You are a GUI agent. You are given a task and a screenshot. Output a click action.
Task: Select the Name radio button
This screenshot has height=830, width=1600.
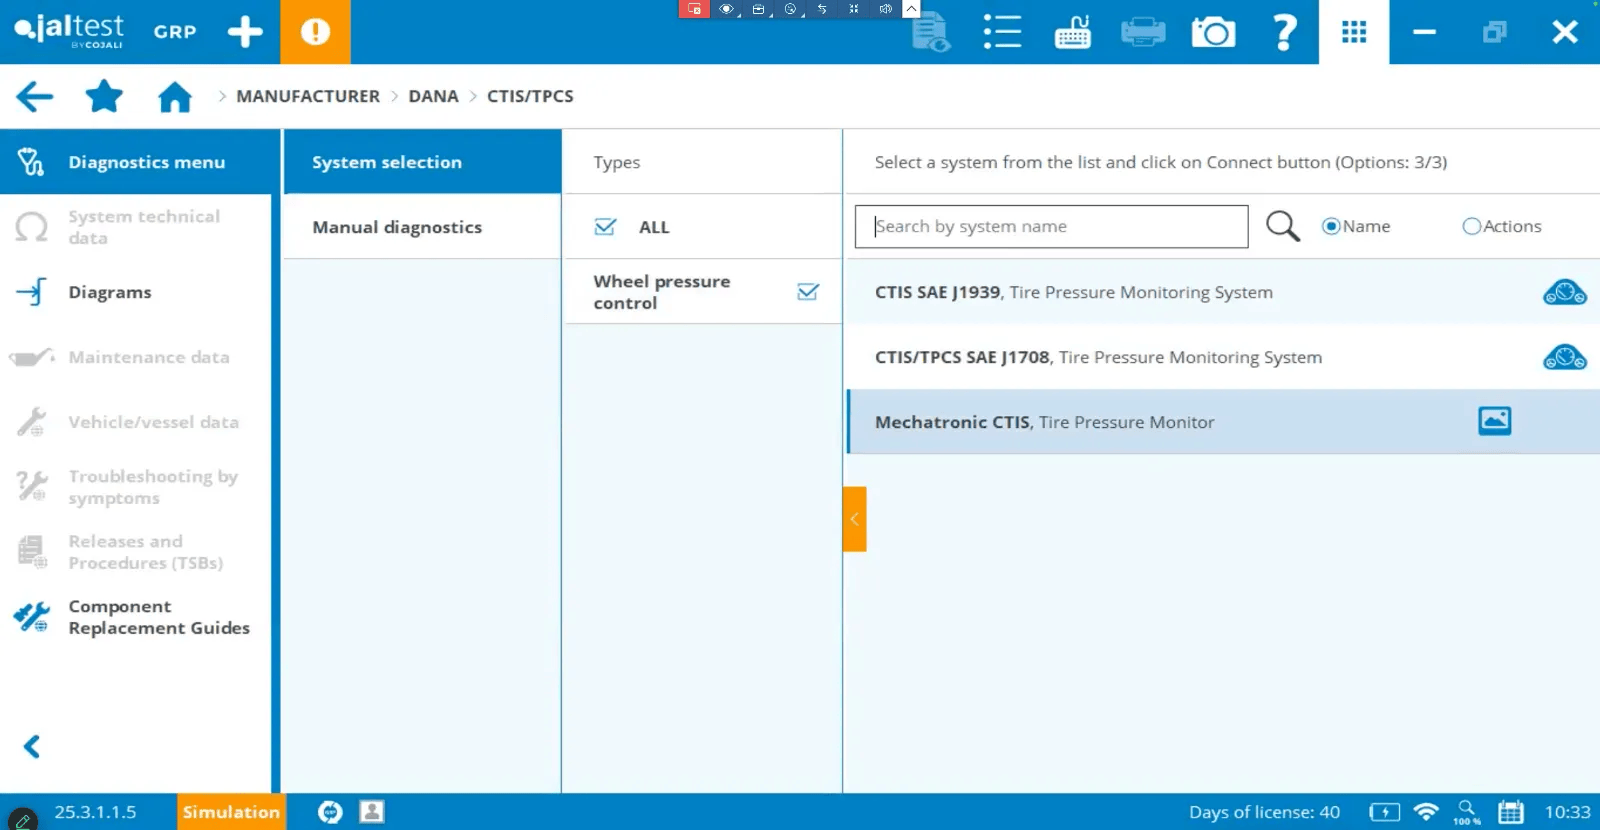1331,226
